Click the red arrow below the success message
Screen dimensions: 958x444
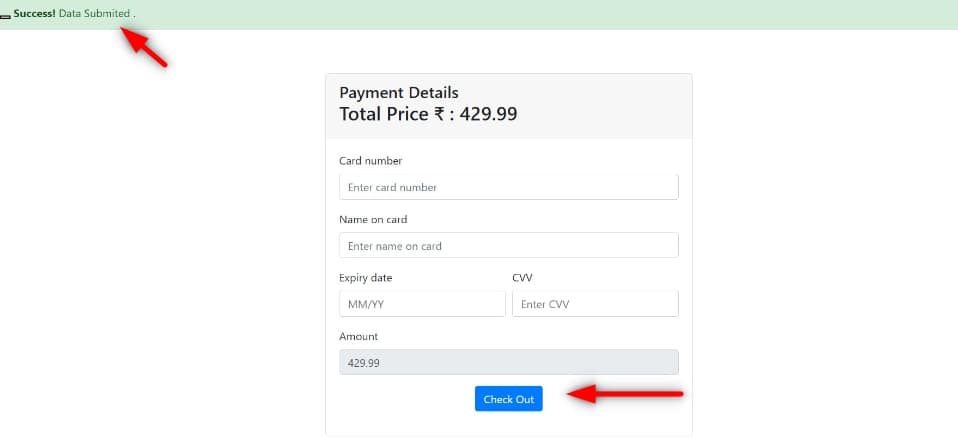point(144,46)
